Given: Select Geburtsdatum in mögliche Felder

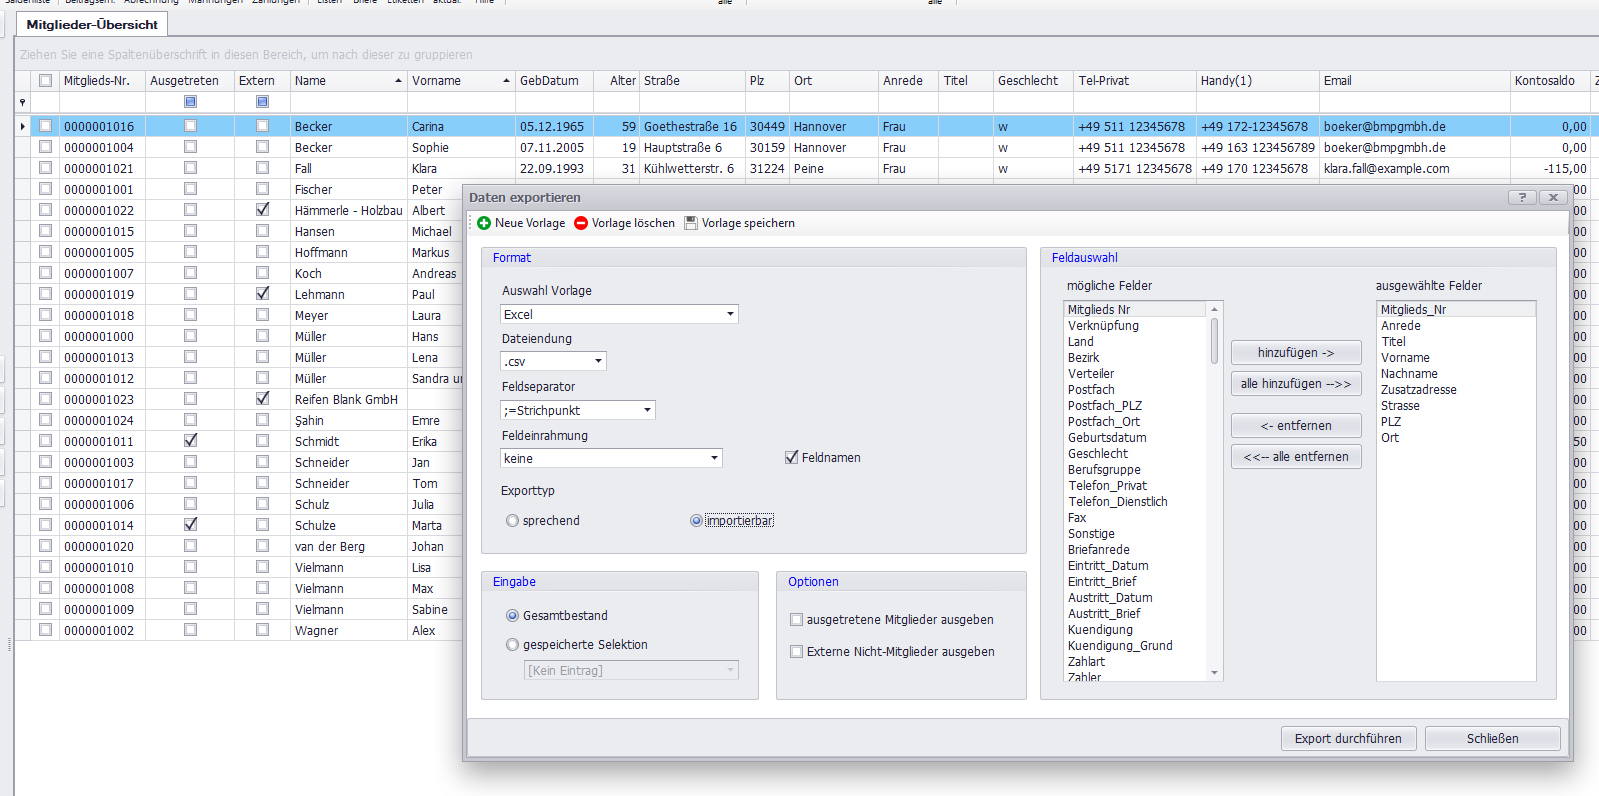Looking at the screenshot, I should coord(1107,437).
